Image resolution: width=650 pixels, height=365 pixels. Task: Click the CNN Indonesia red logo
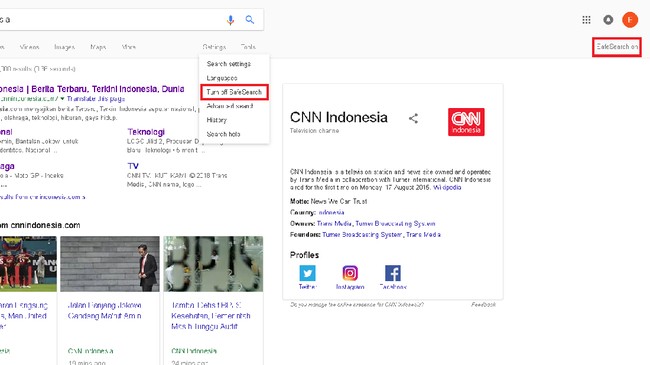[466, 122]
